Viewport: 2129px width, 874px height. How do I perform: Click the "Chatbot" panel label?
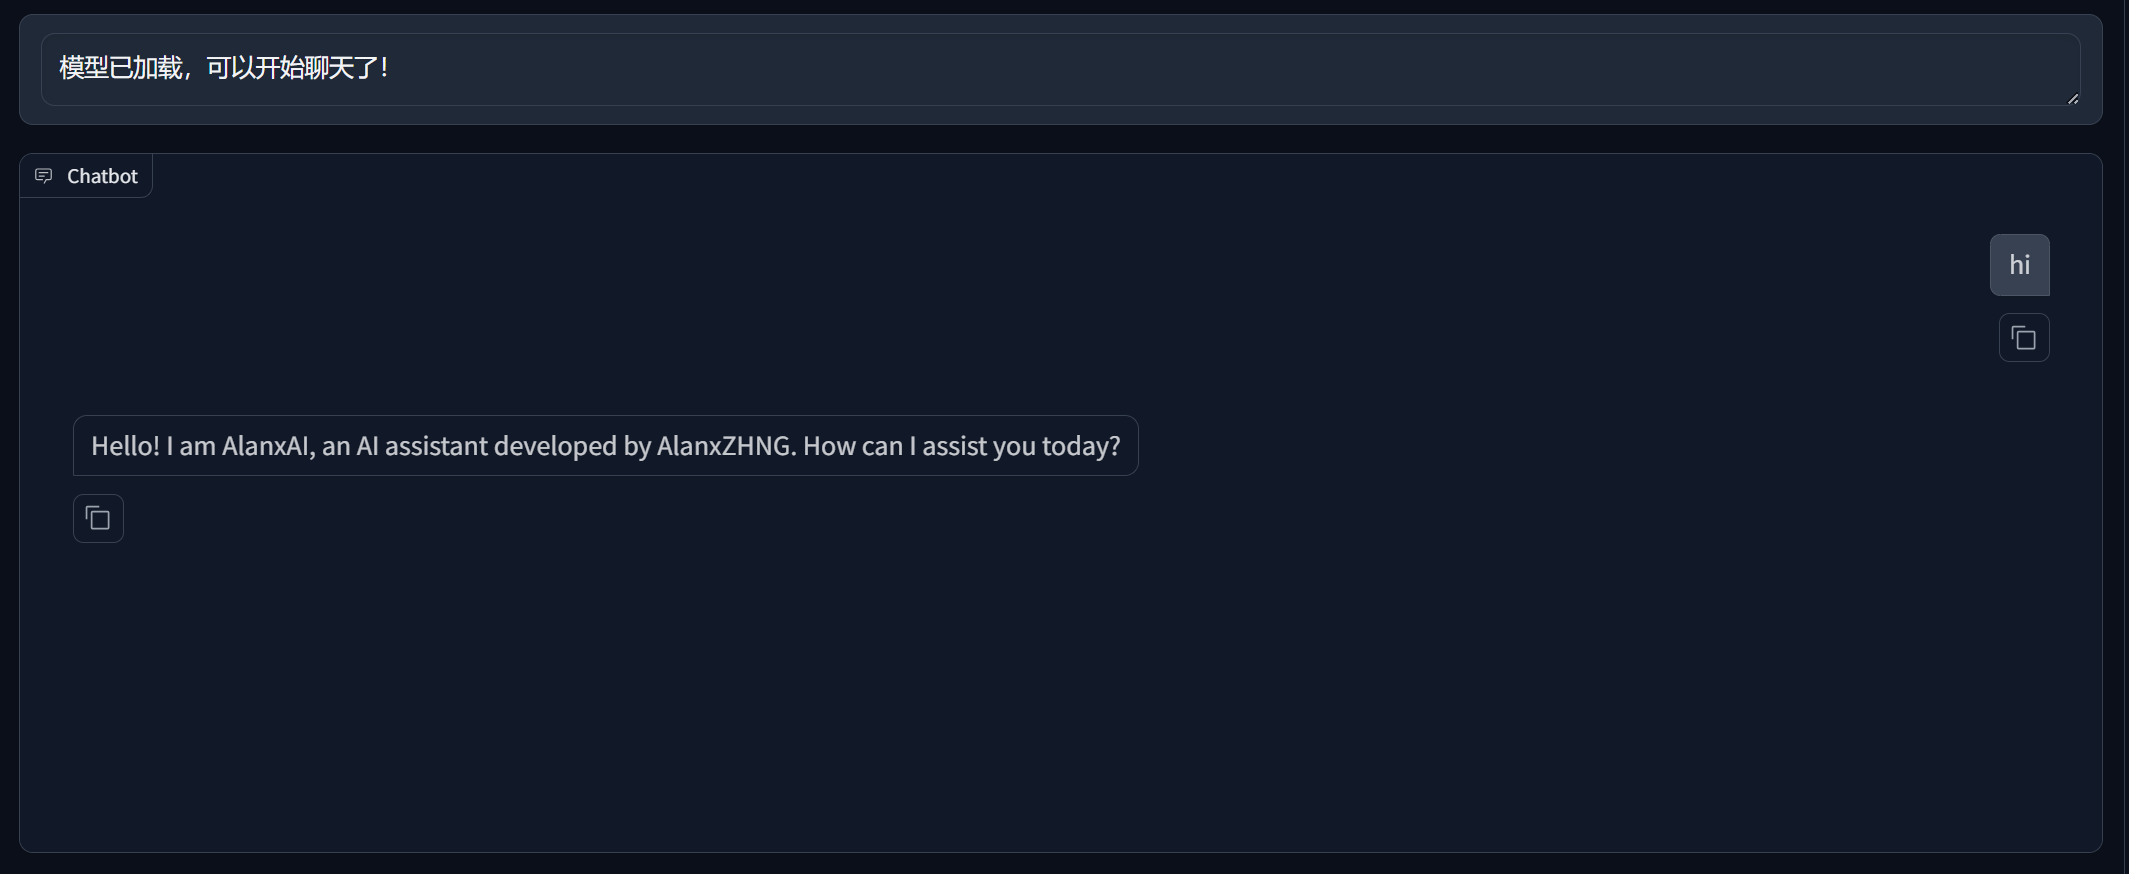(x=102, y=176)
